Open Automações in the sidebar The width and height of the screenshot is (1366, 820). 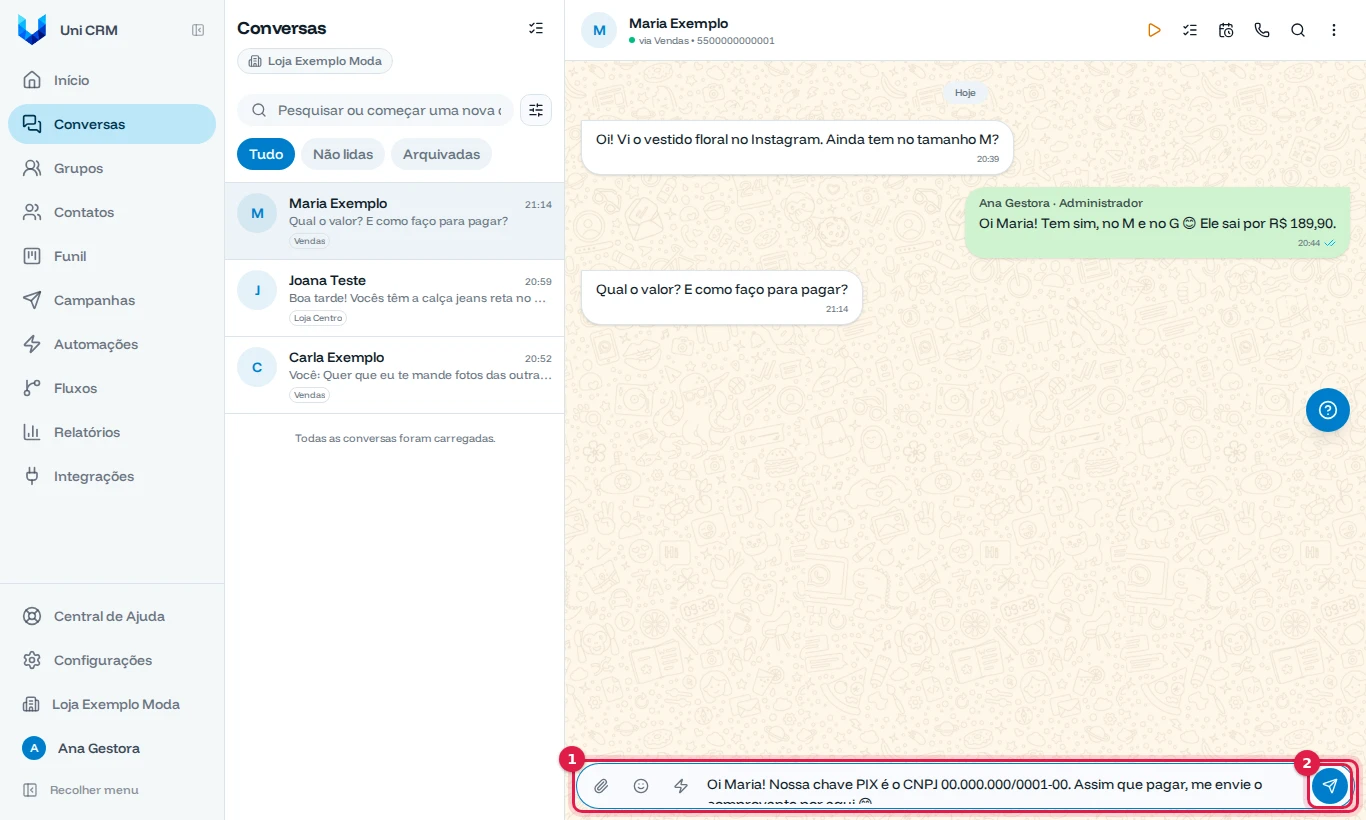point(112,344)
